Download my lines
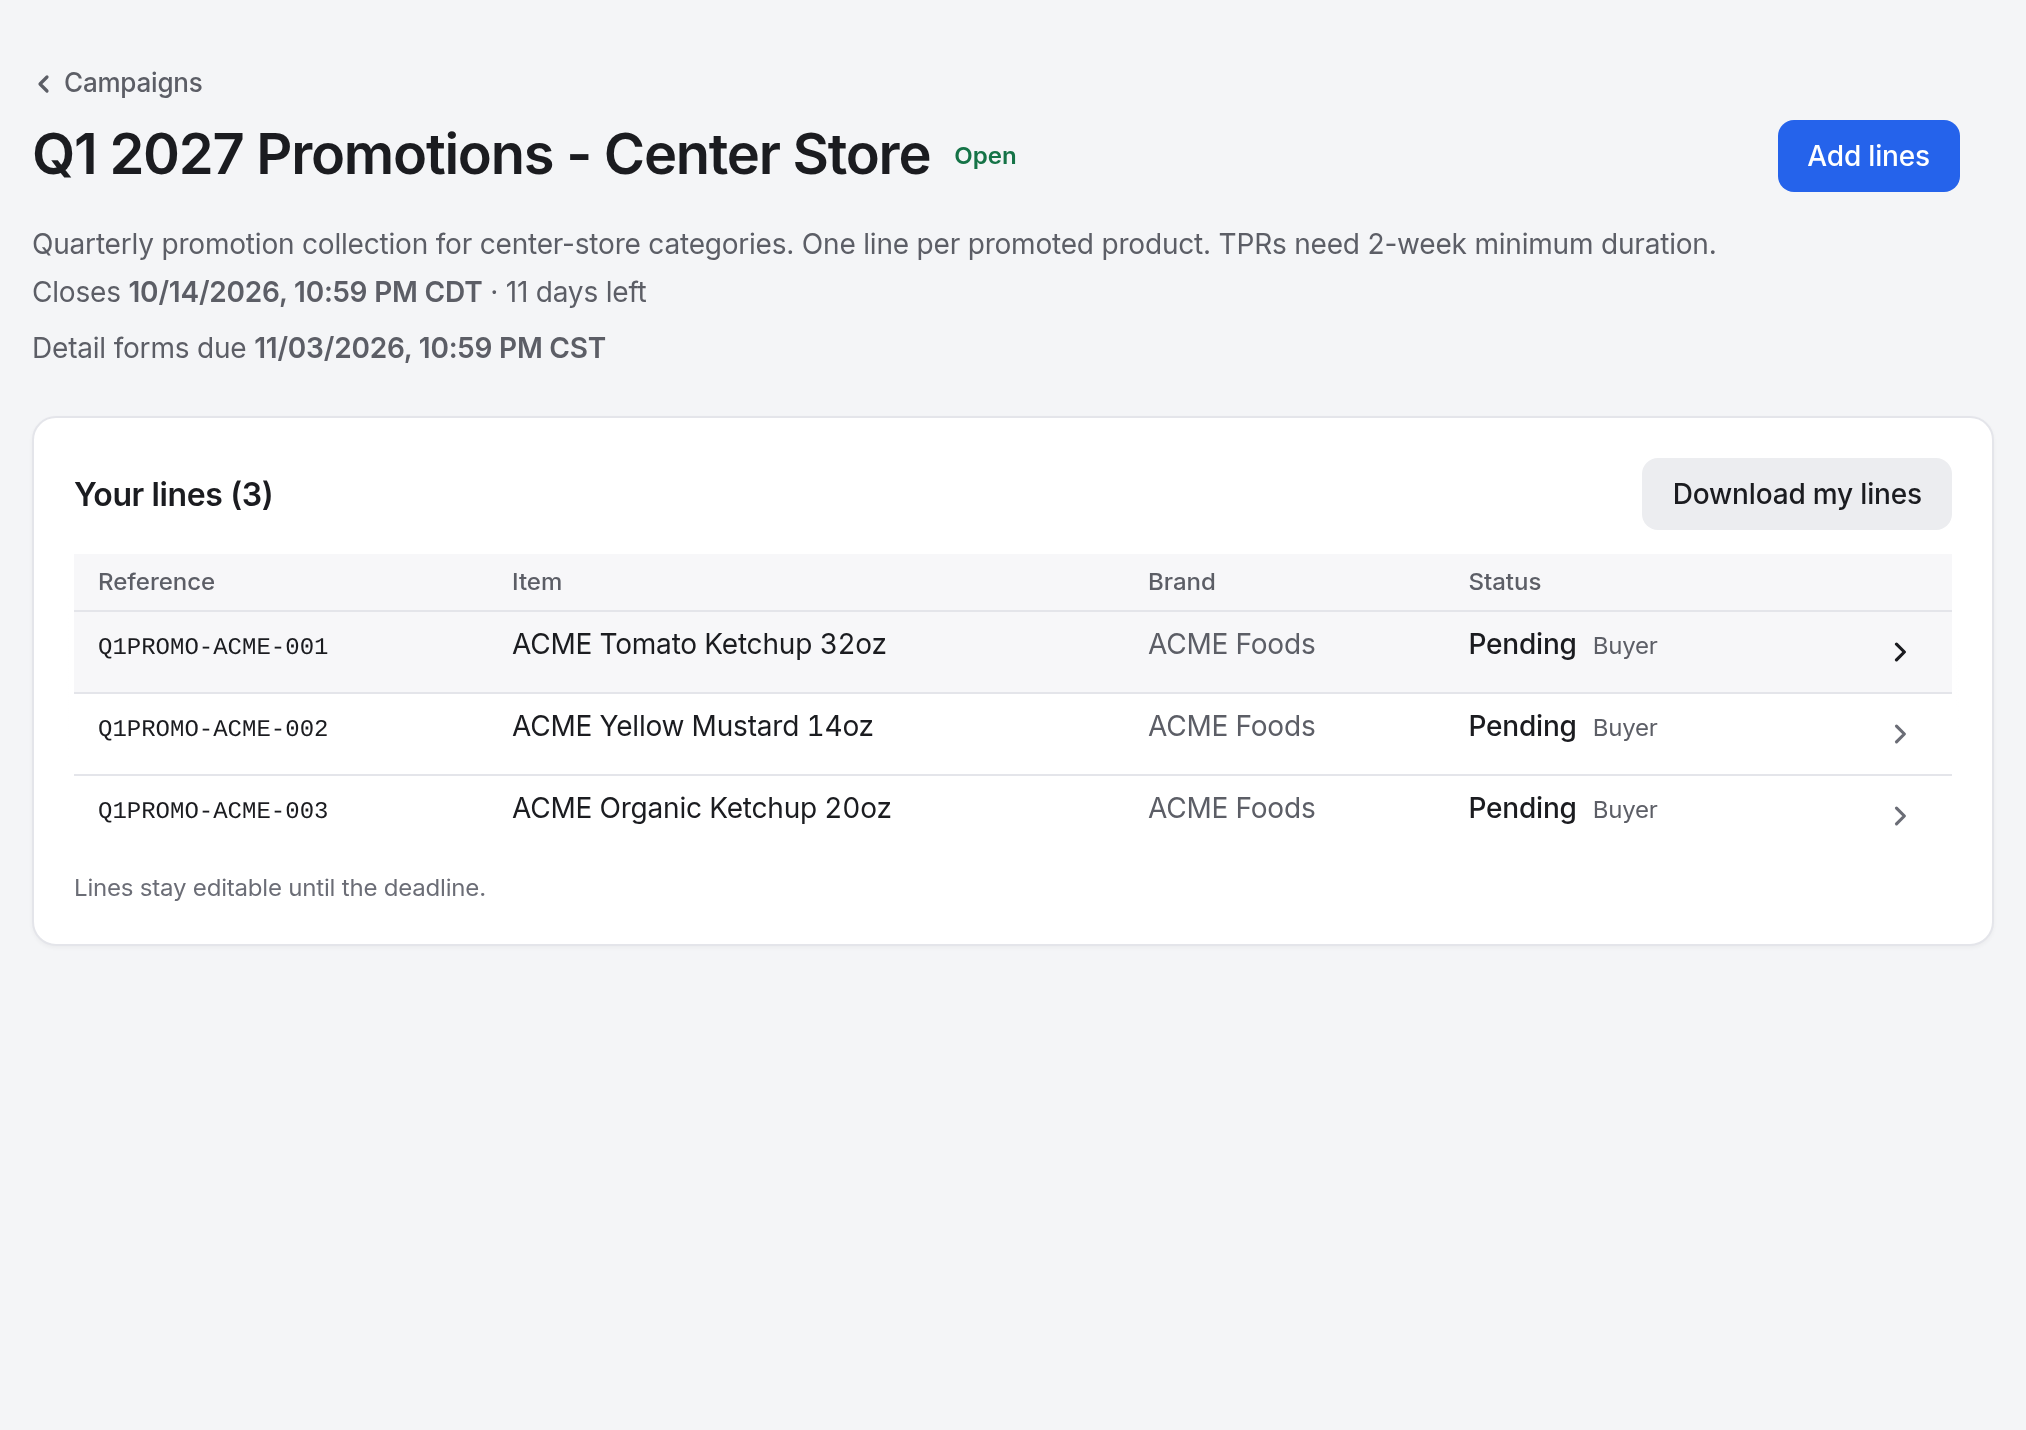Image resolution: width=2026 pixels, height=1430 pixels. tap(1796, 494)
